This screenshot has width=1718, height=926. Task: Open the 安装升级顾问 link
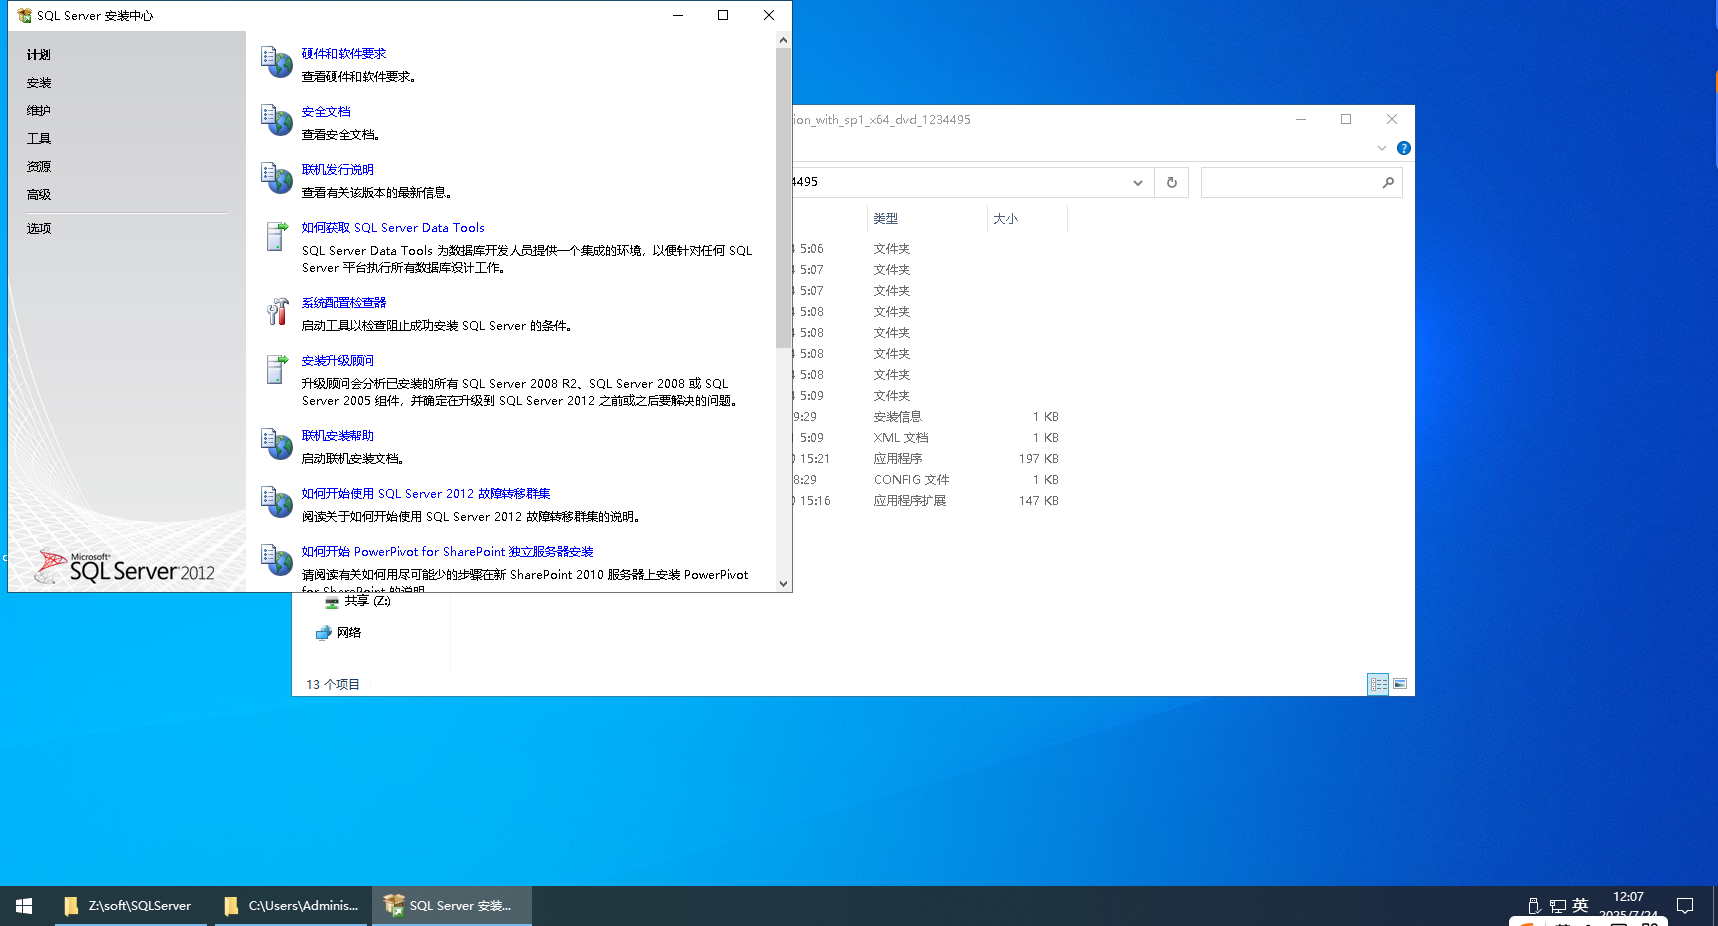pyautogui.click(x=338, y=361)
